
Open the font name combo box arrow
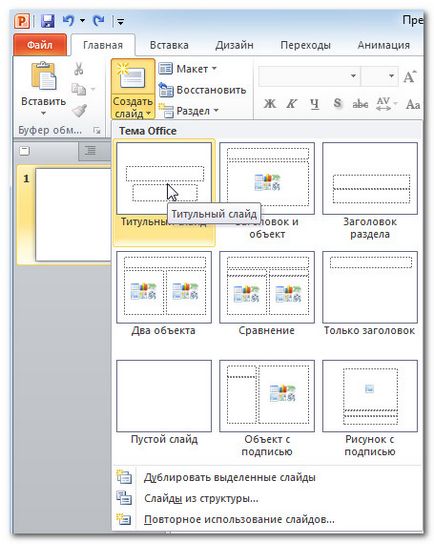(353, 76)
